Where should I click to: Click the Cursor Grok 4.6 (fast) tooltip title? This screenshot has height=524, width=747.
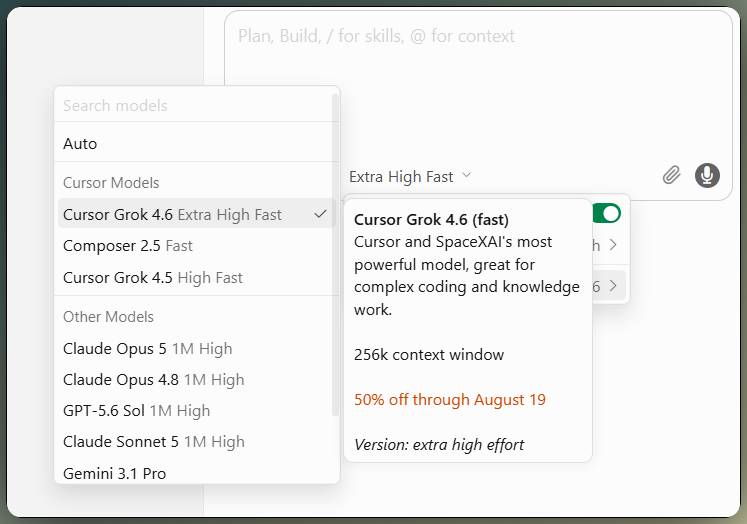(431, 220)
